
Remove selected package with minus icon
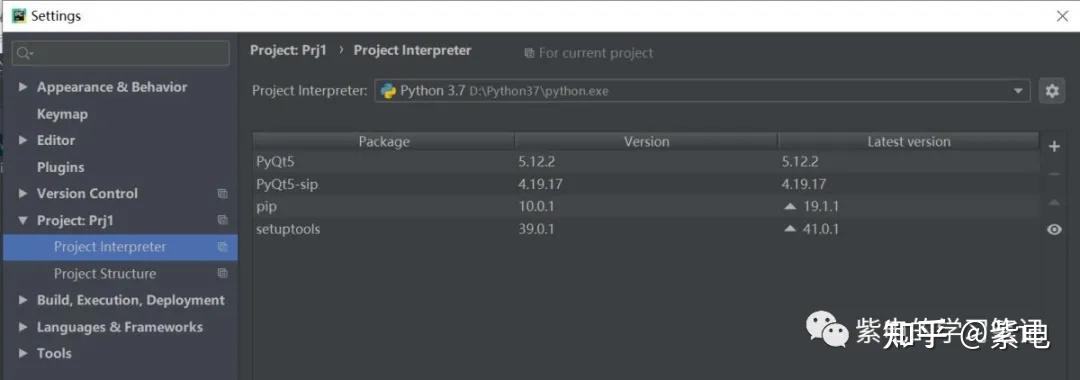1054,175
